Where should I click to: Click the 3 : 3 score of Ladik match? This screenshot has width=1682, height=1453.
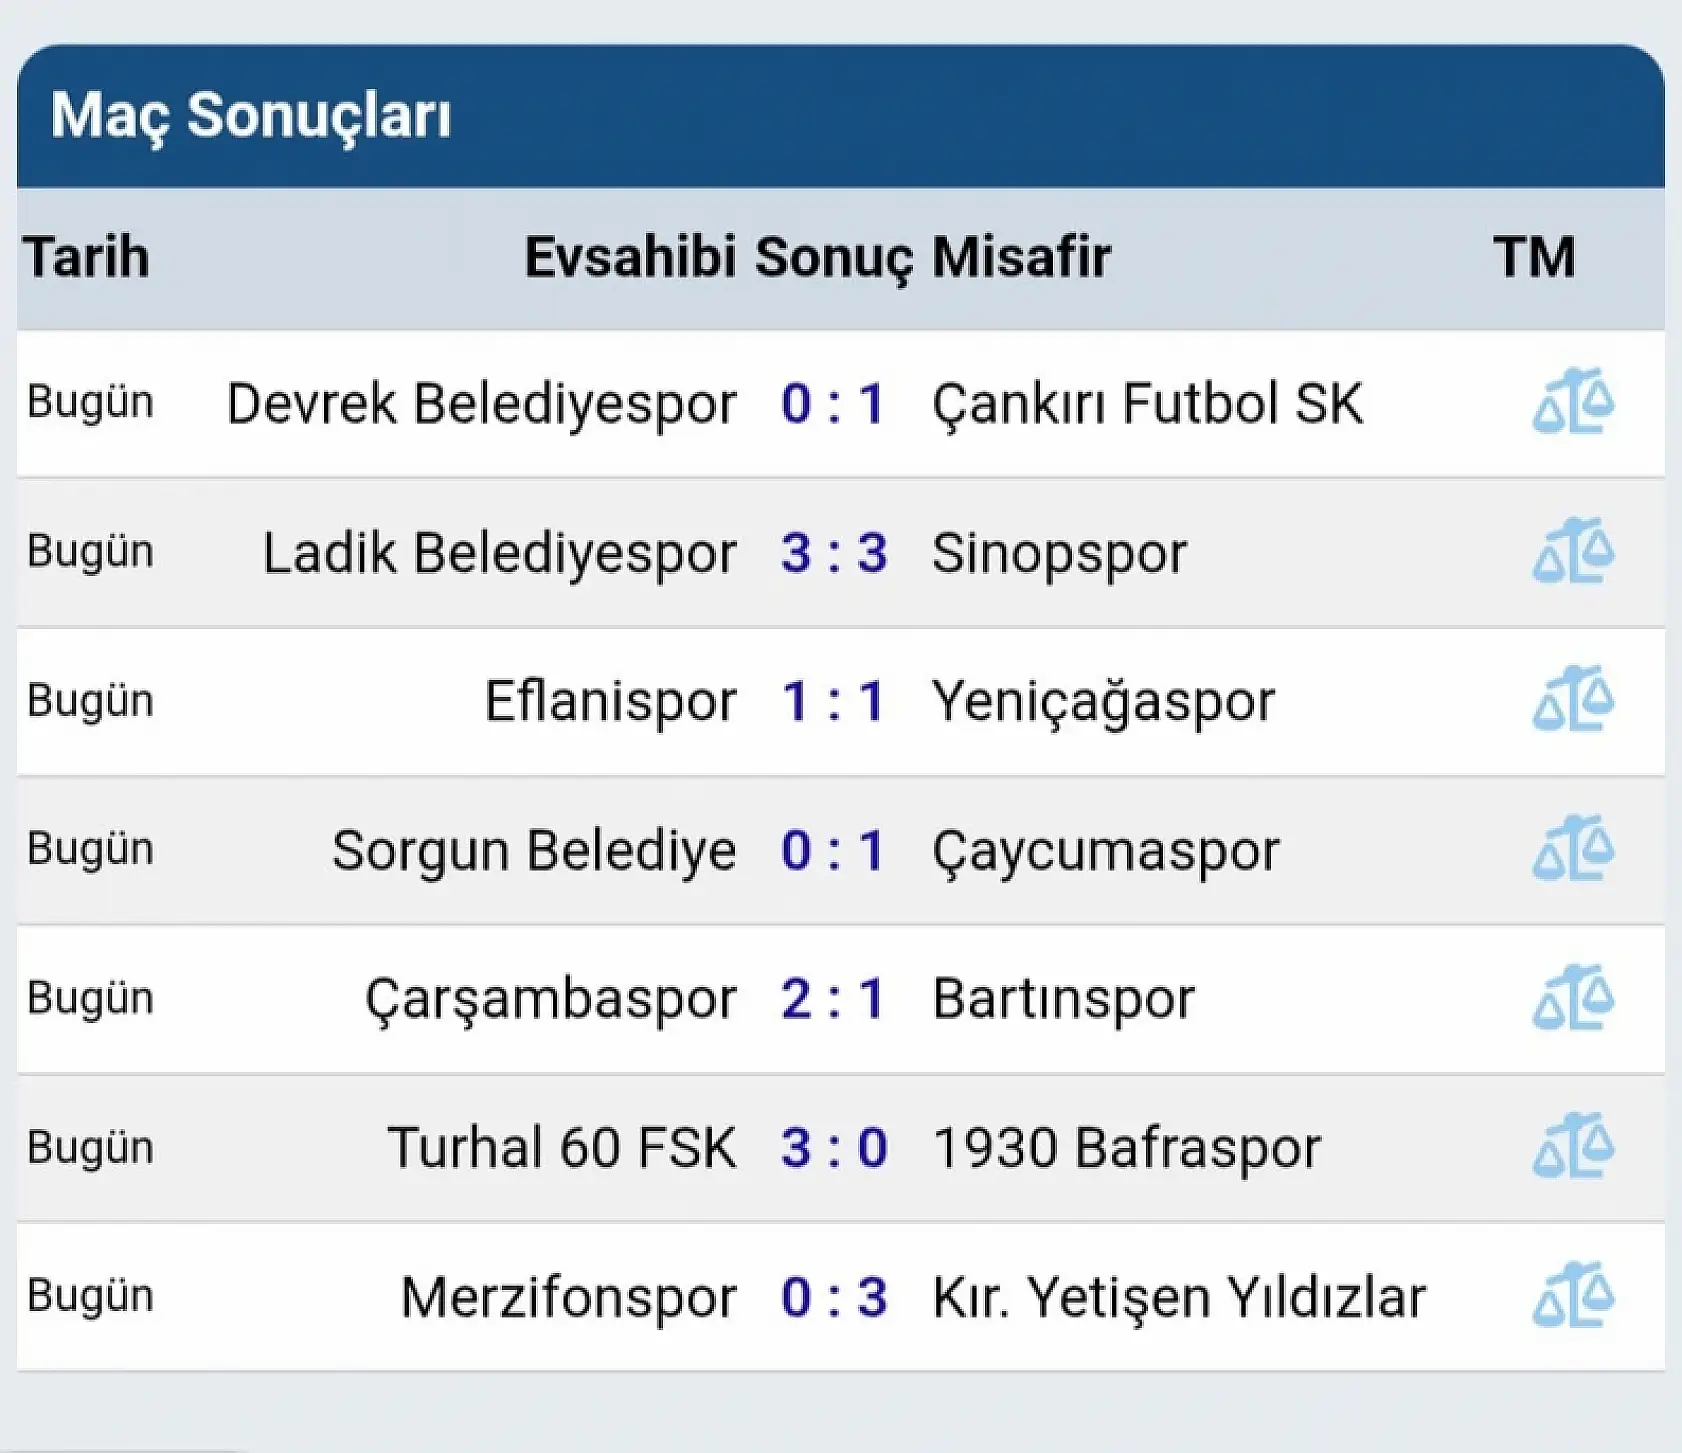[x=834, y=551]
